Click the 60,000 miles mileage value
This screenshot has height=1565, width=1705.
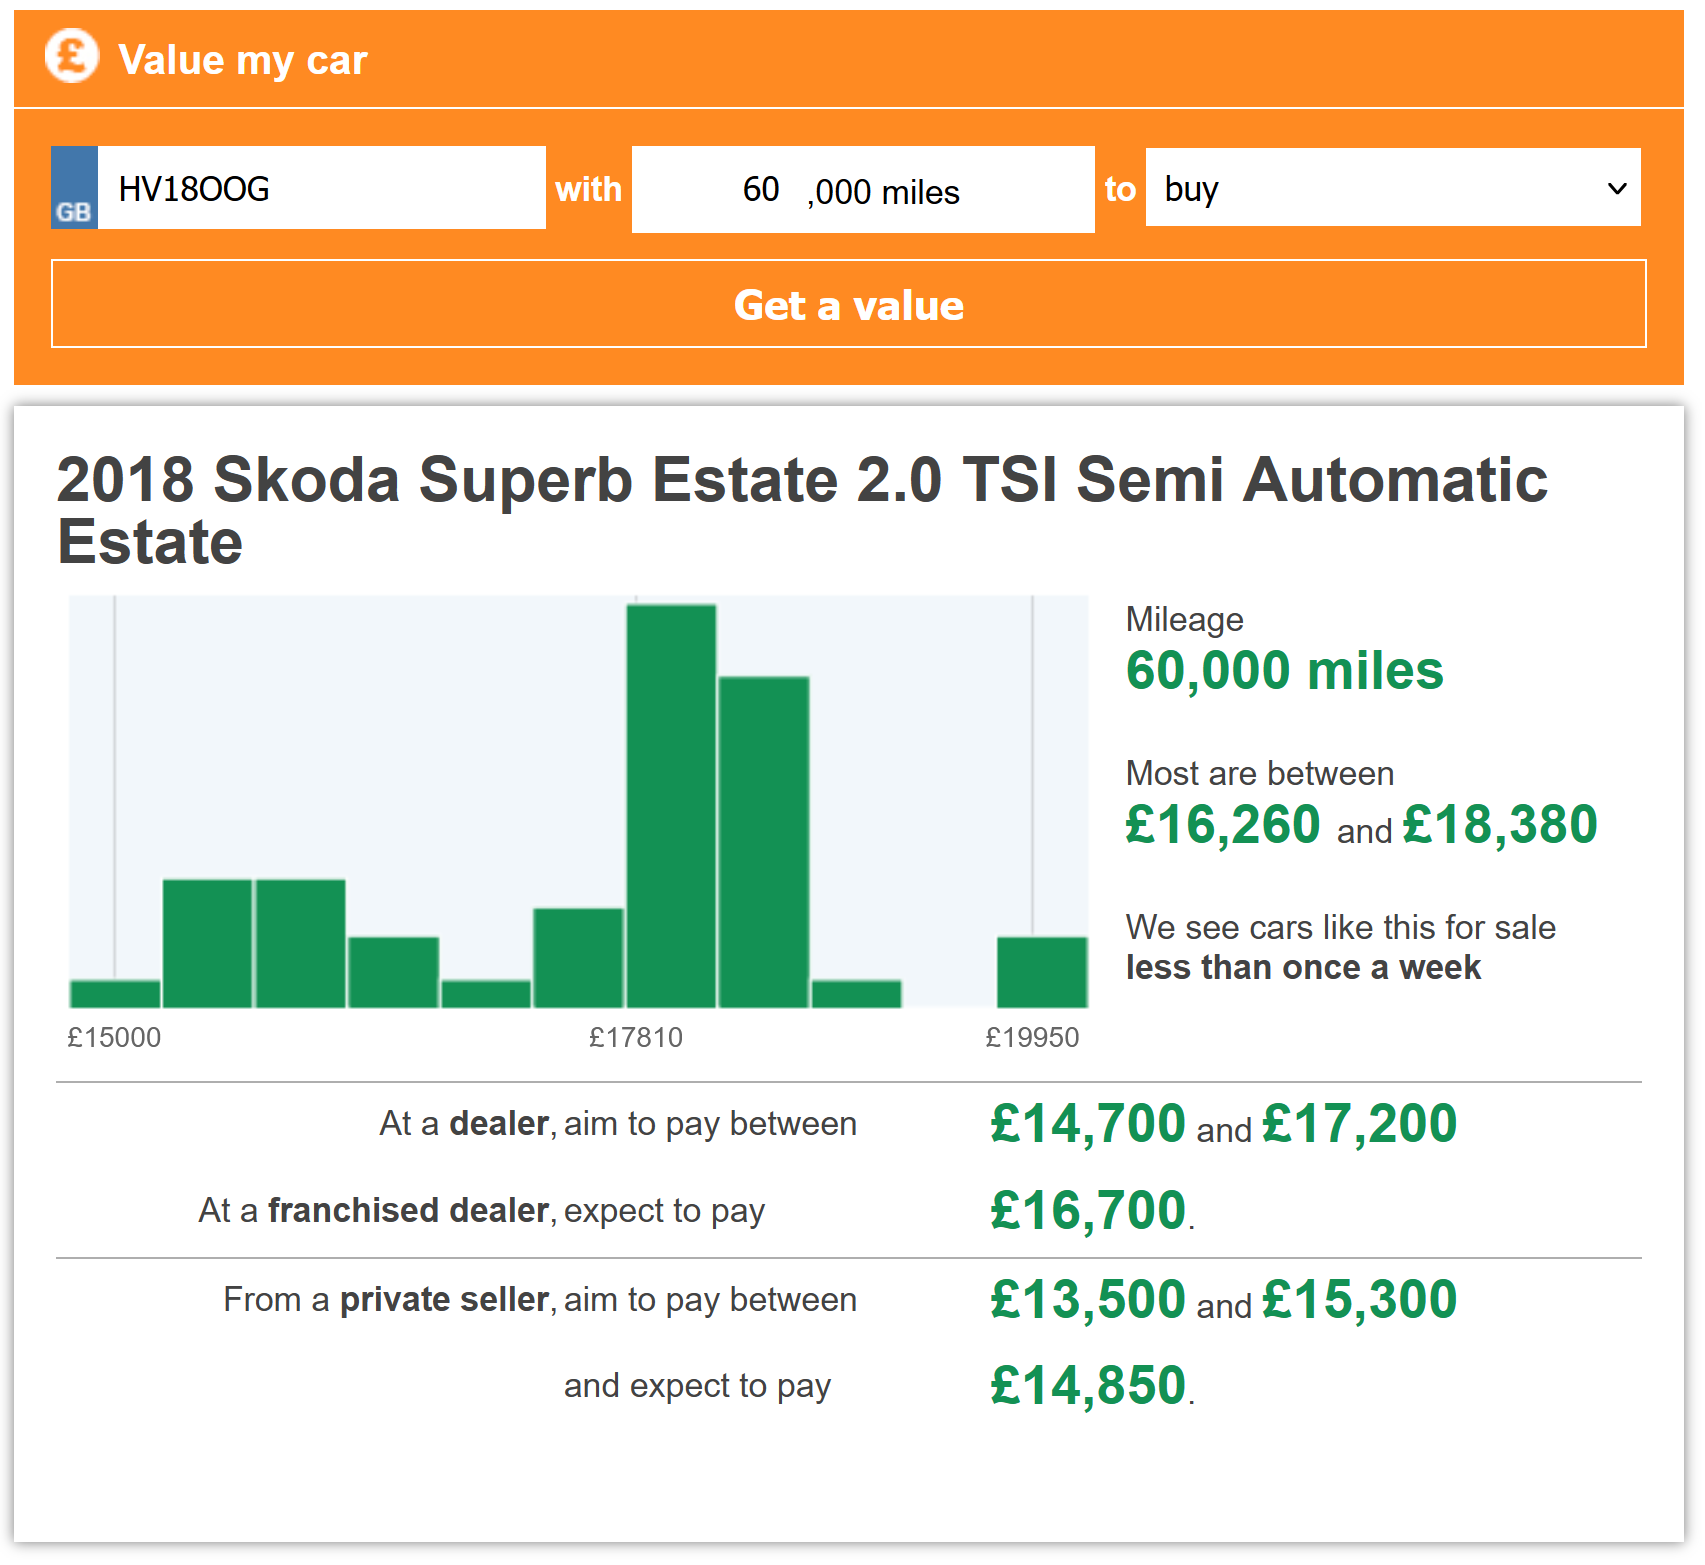pos(1285,670)
